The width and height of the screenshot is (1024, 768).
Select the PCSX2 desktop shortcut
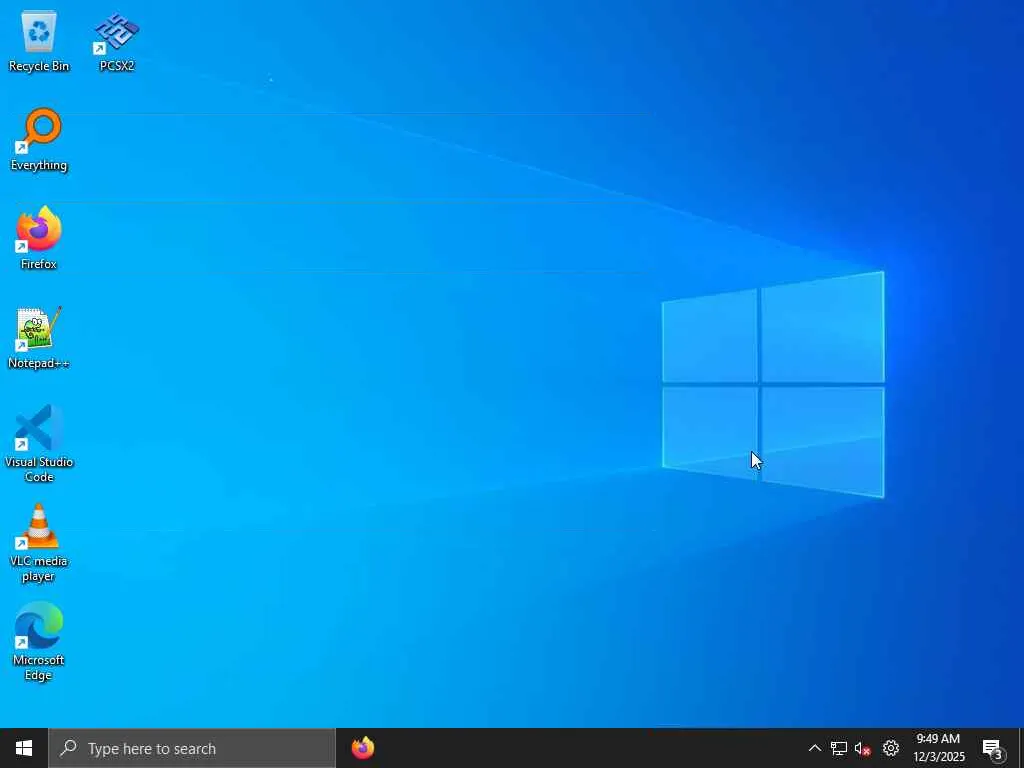(116, 40)
